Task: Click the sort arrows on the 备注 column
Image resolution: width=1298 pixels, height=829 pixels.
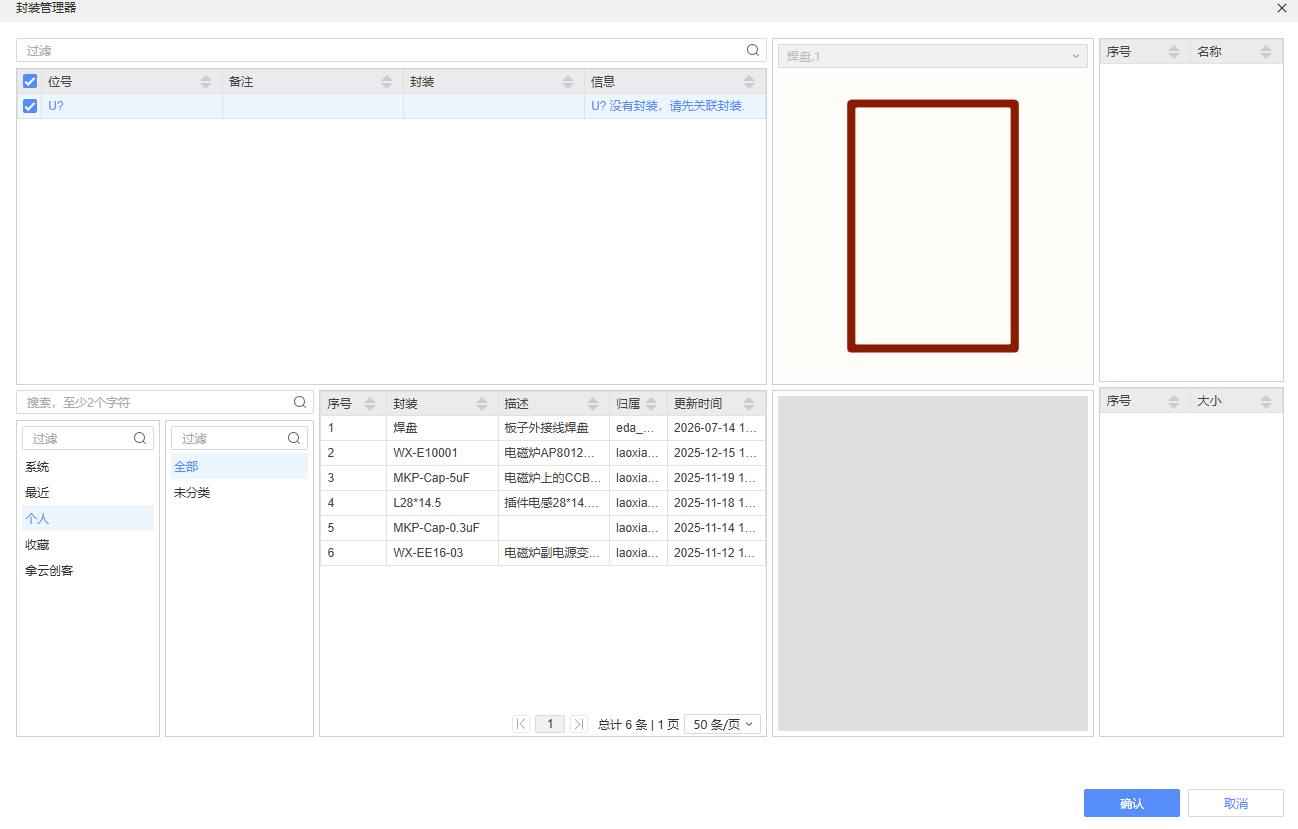Action: pos(388,82)
